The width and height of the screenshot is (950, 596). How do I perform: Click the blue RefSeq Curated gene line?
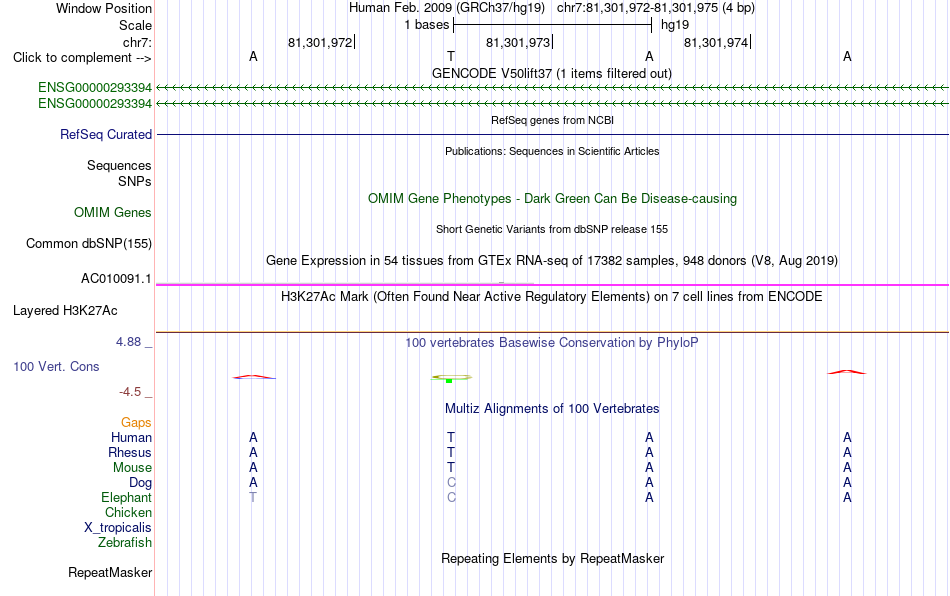pos(552,134)
